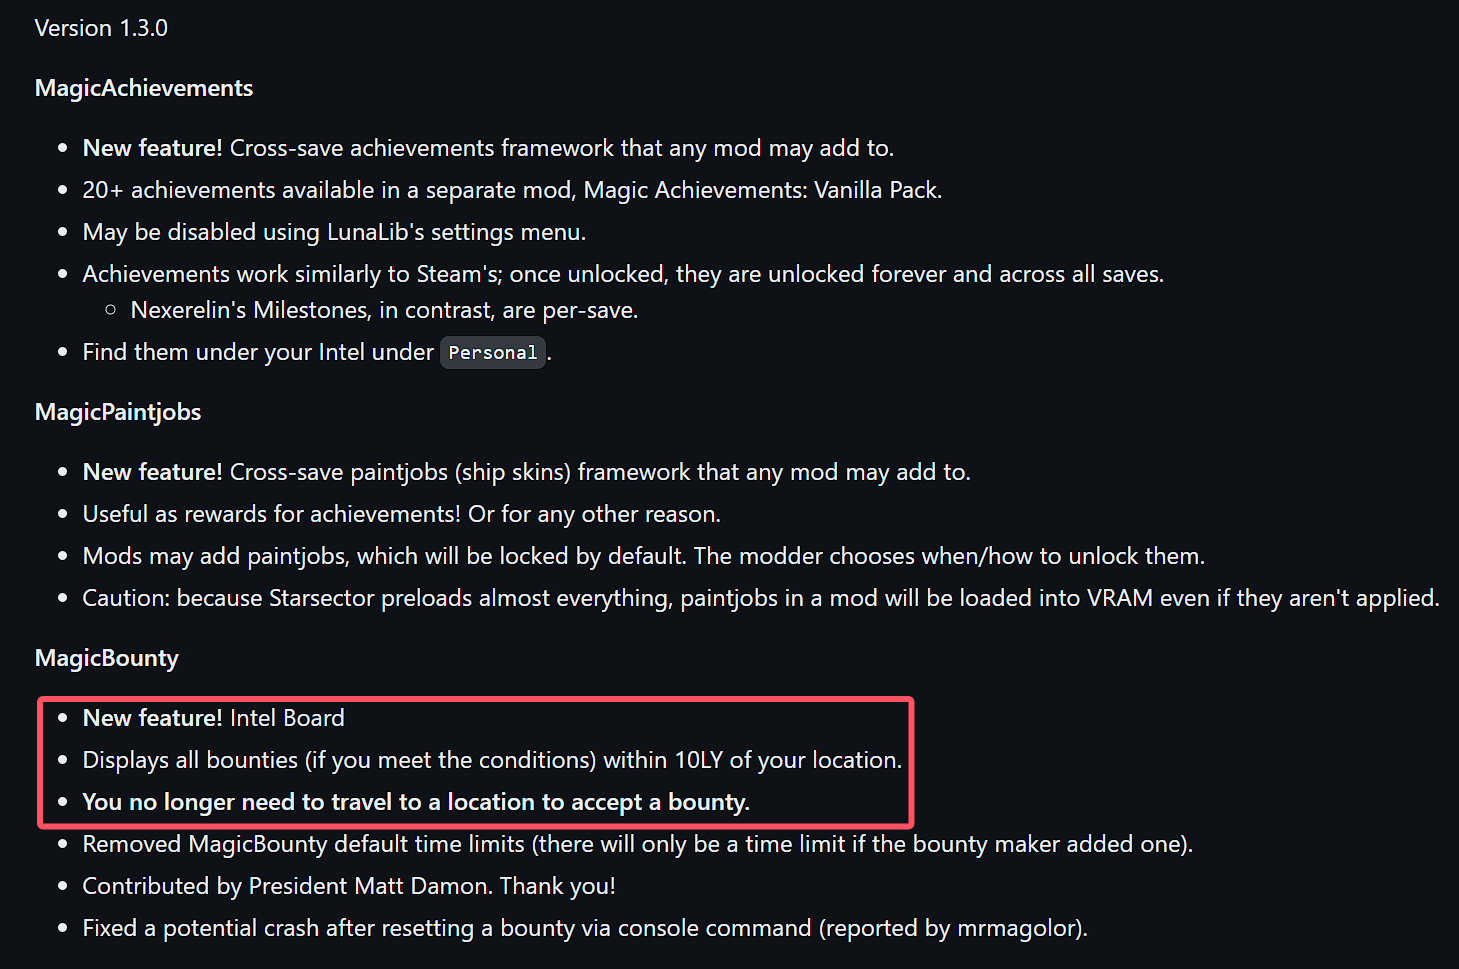Click the Useful as rewards for achievements line
Image resolution: width=1459 pixels, height=969 pixels.
tap(401, 514)
